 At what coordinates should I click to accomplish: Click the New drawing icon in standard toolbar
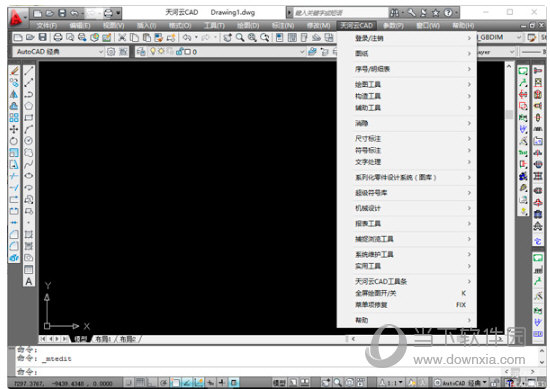18,37
